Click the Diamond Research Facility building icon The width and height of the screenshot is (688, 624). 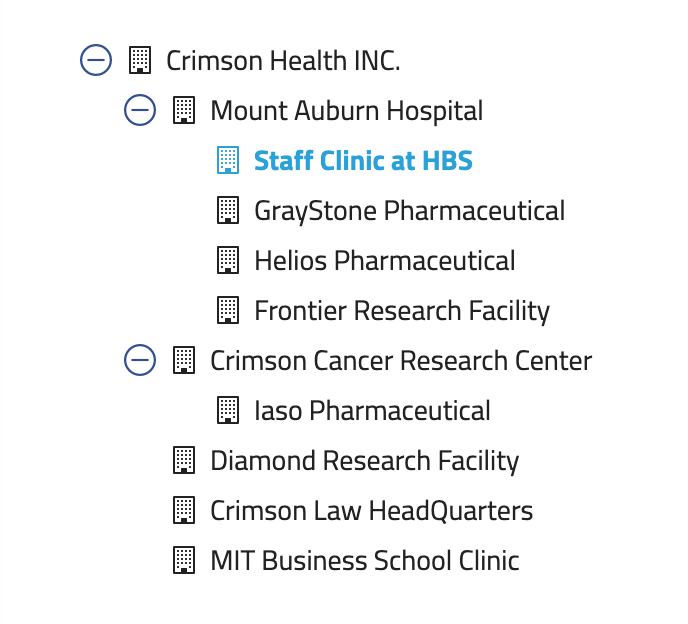pos(184,460)
